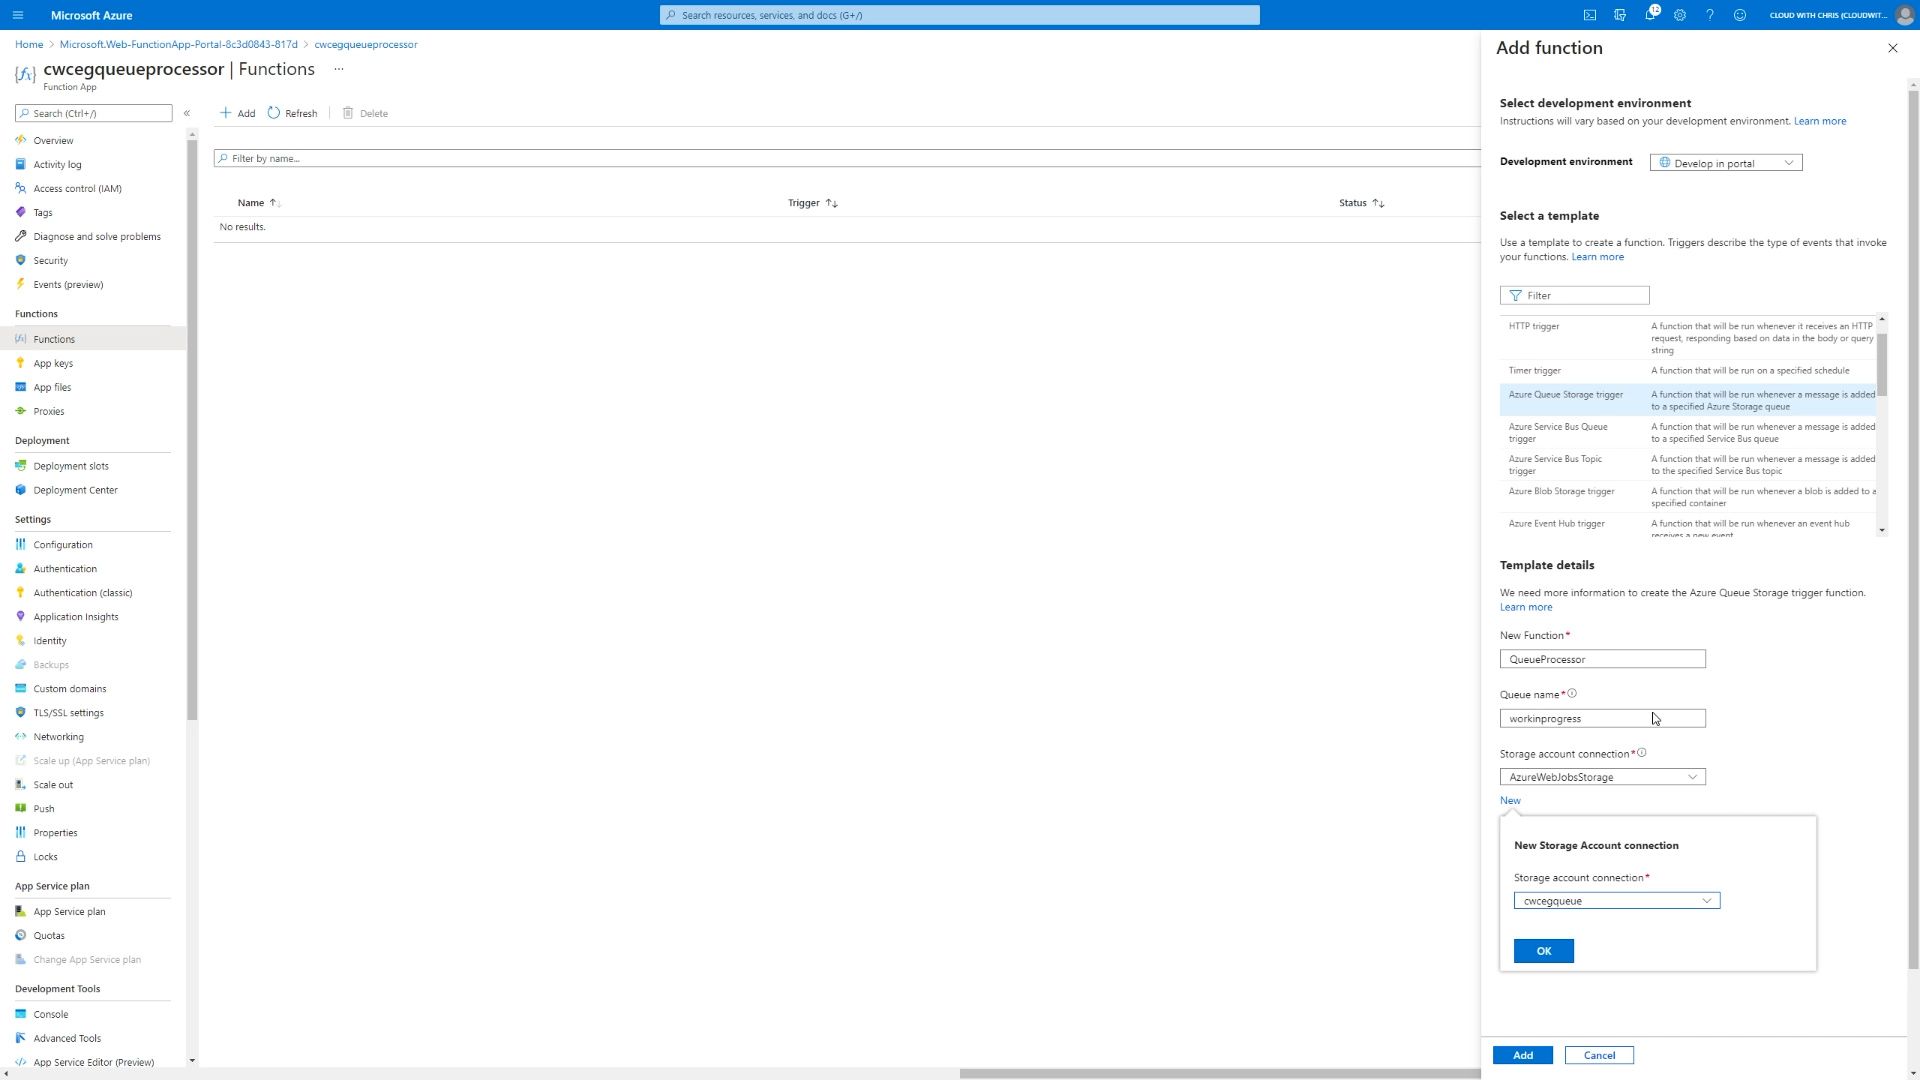
Task: Open the Learn more link about templates
Action: pos(1597,256)
